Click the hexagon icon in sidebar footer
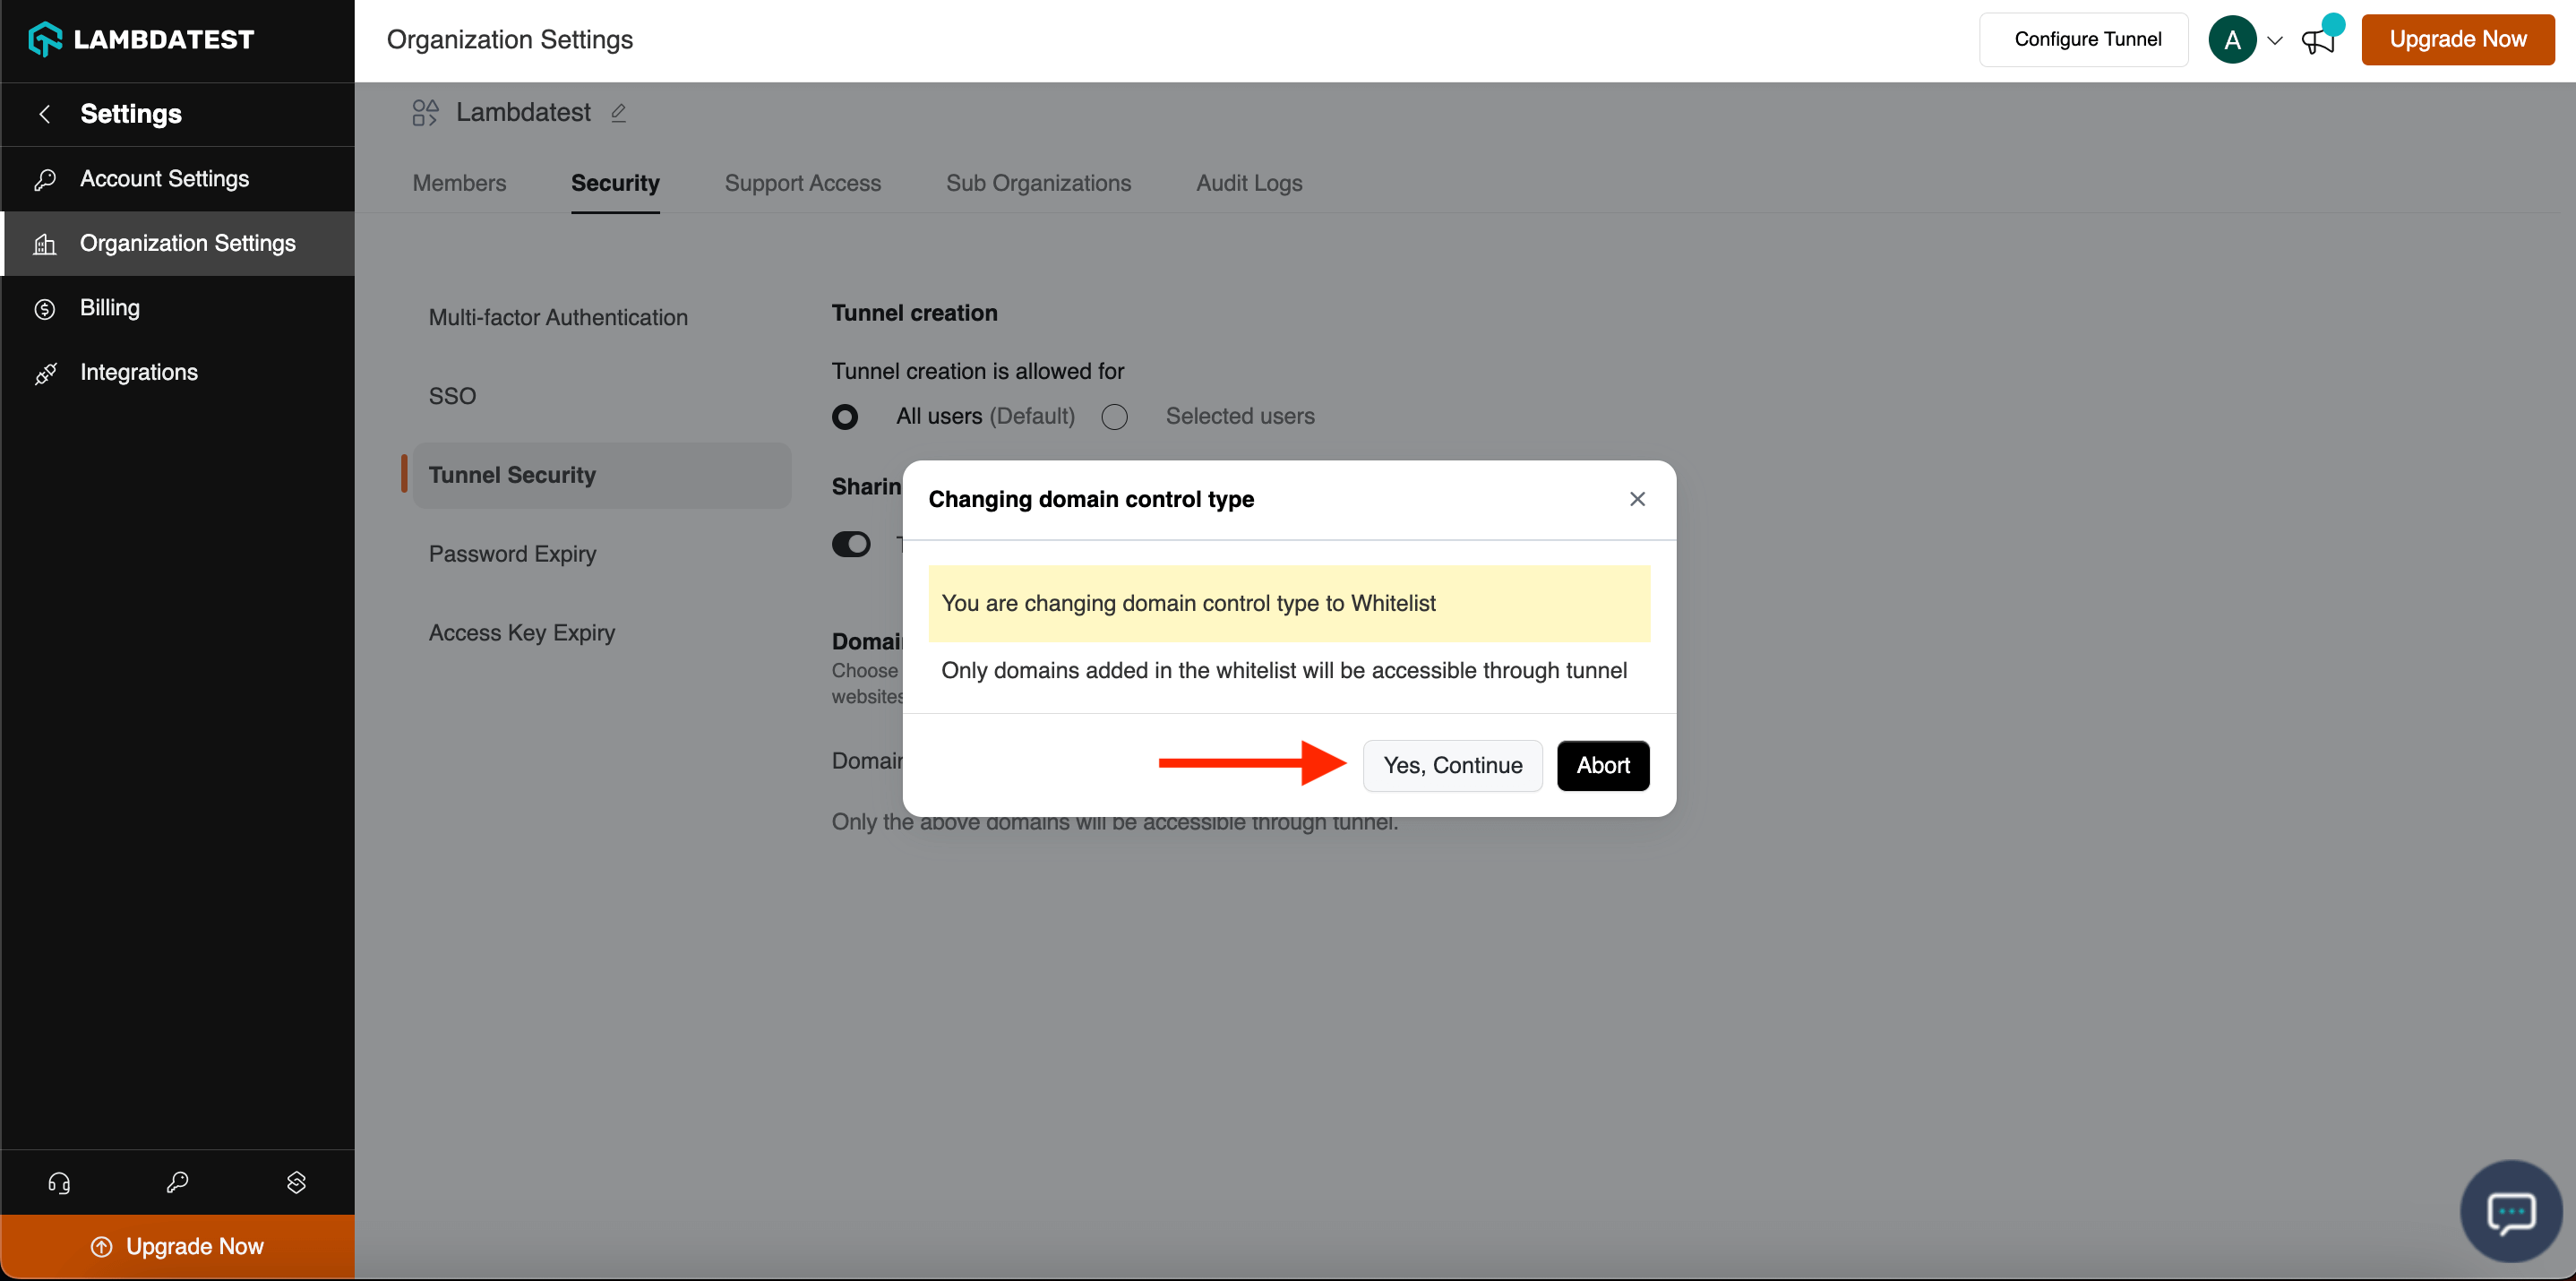2576x1281 pixels. point(296,1183)
